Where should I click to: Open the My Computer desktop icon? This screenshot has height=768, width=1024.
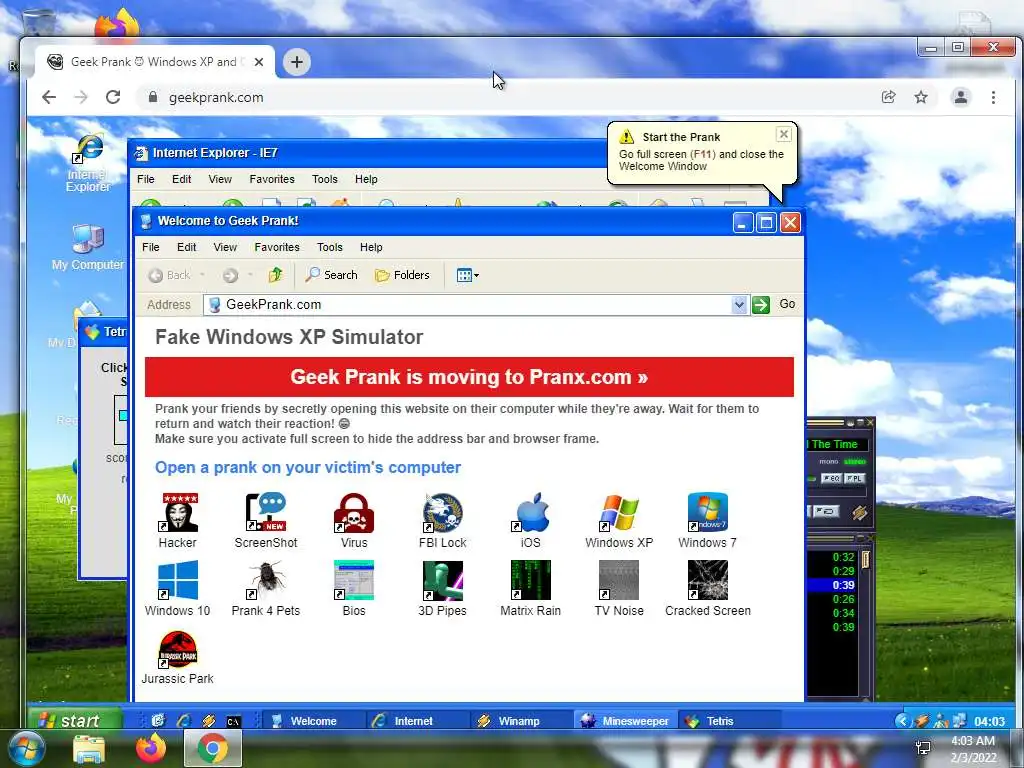88,247
